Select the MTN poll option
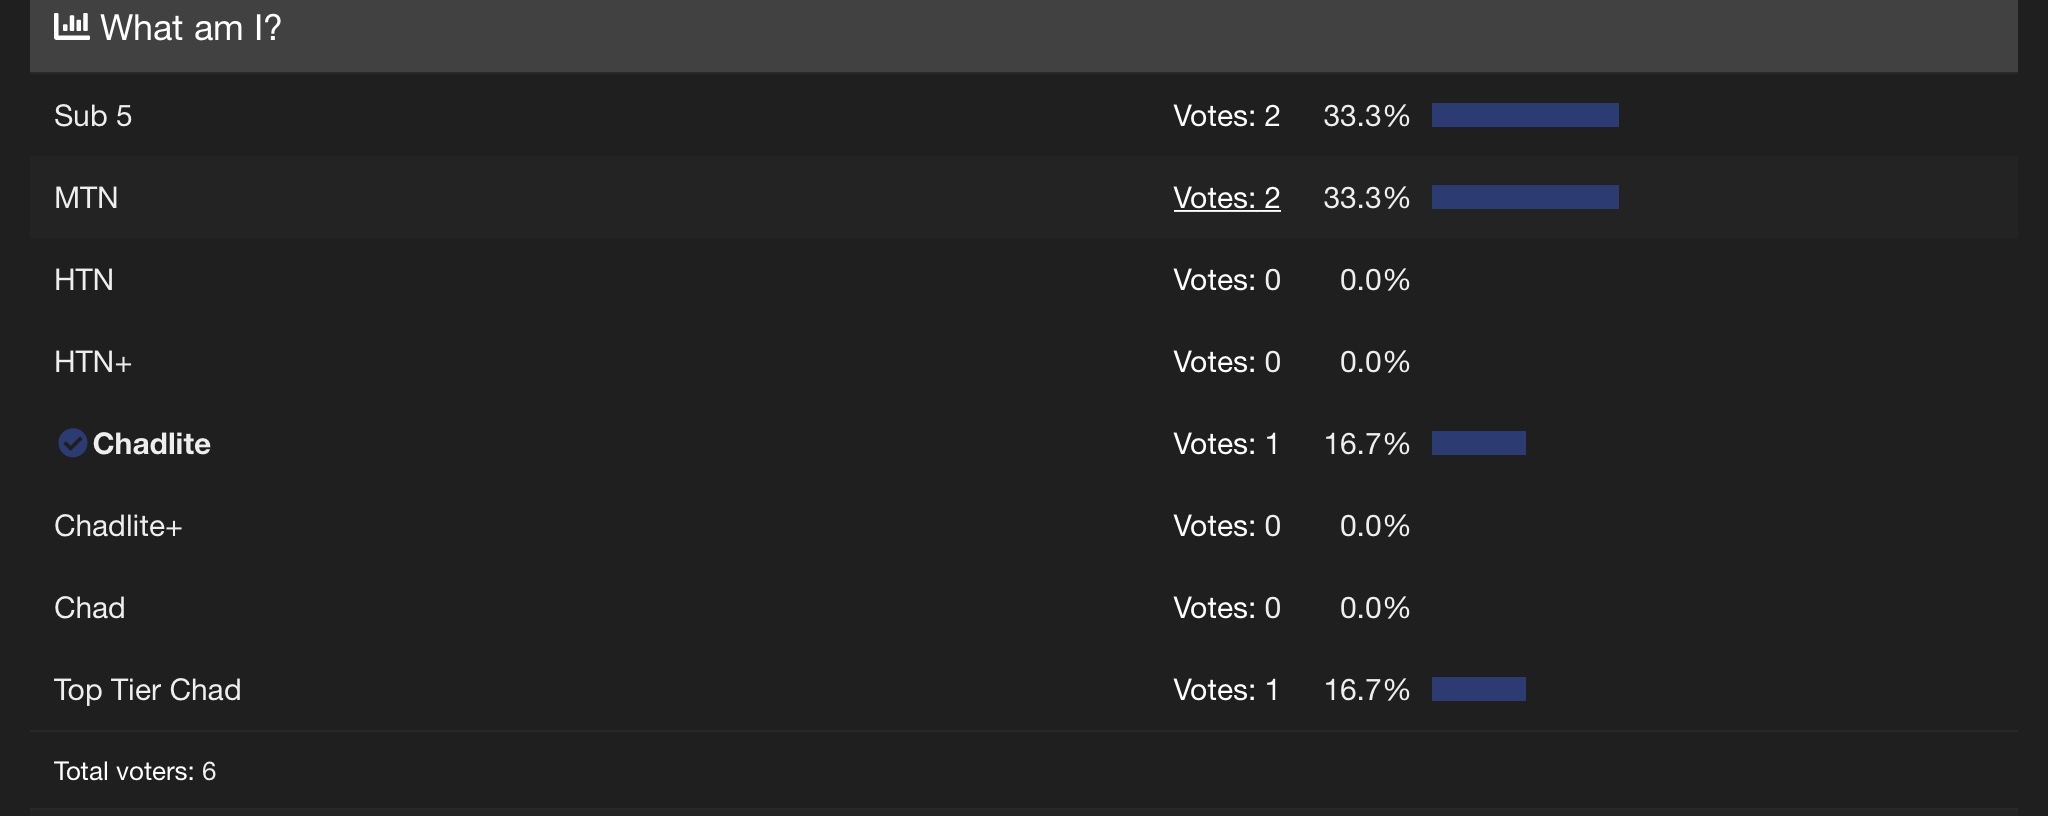 pyautogui.click(x=86, y=198)
